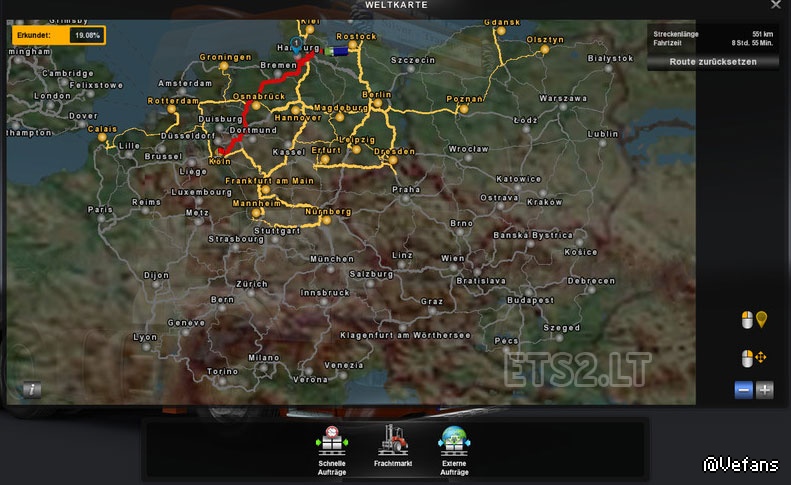Open the Frachtmarkt forklift icon
Viewport: 791px width, 485px height.
[393, 440]
